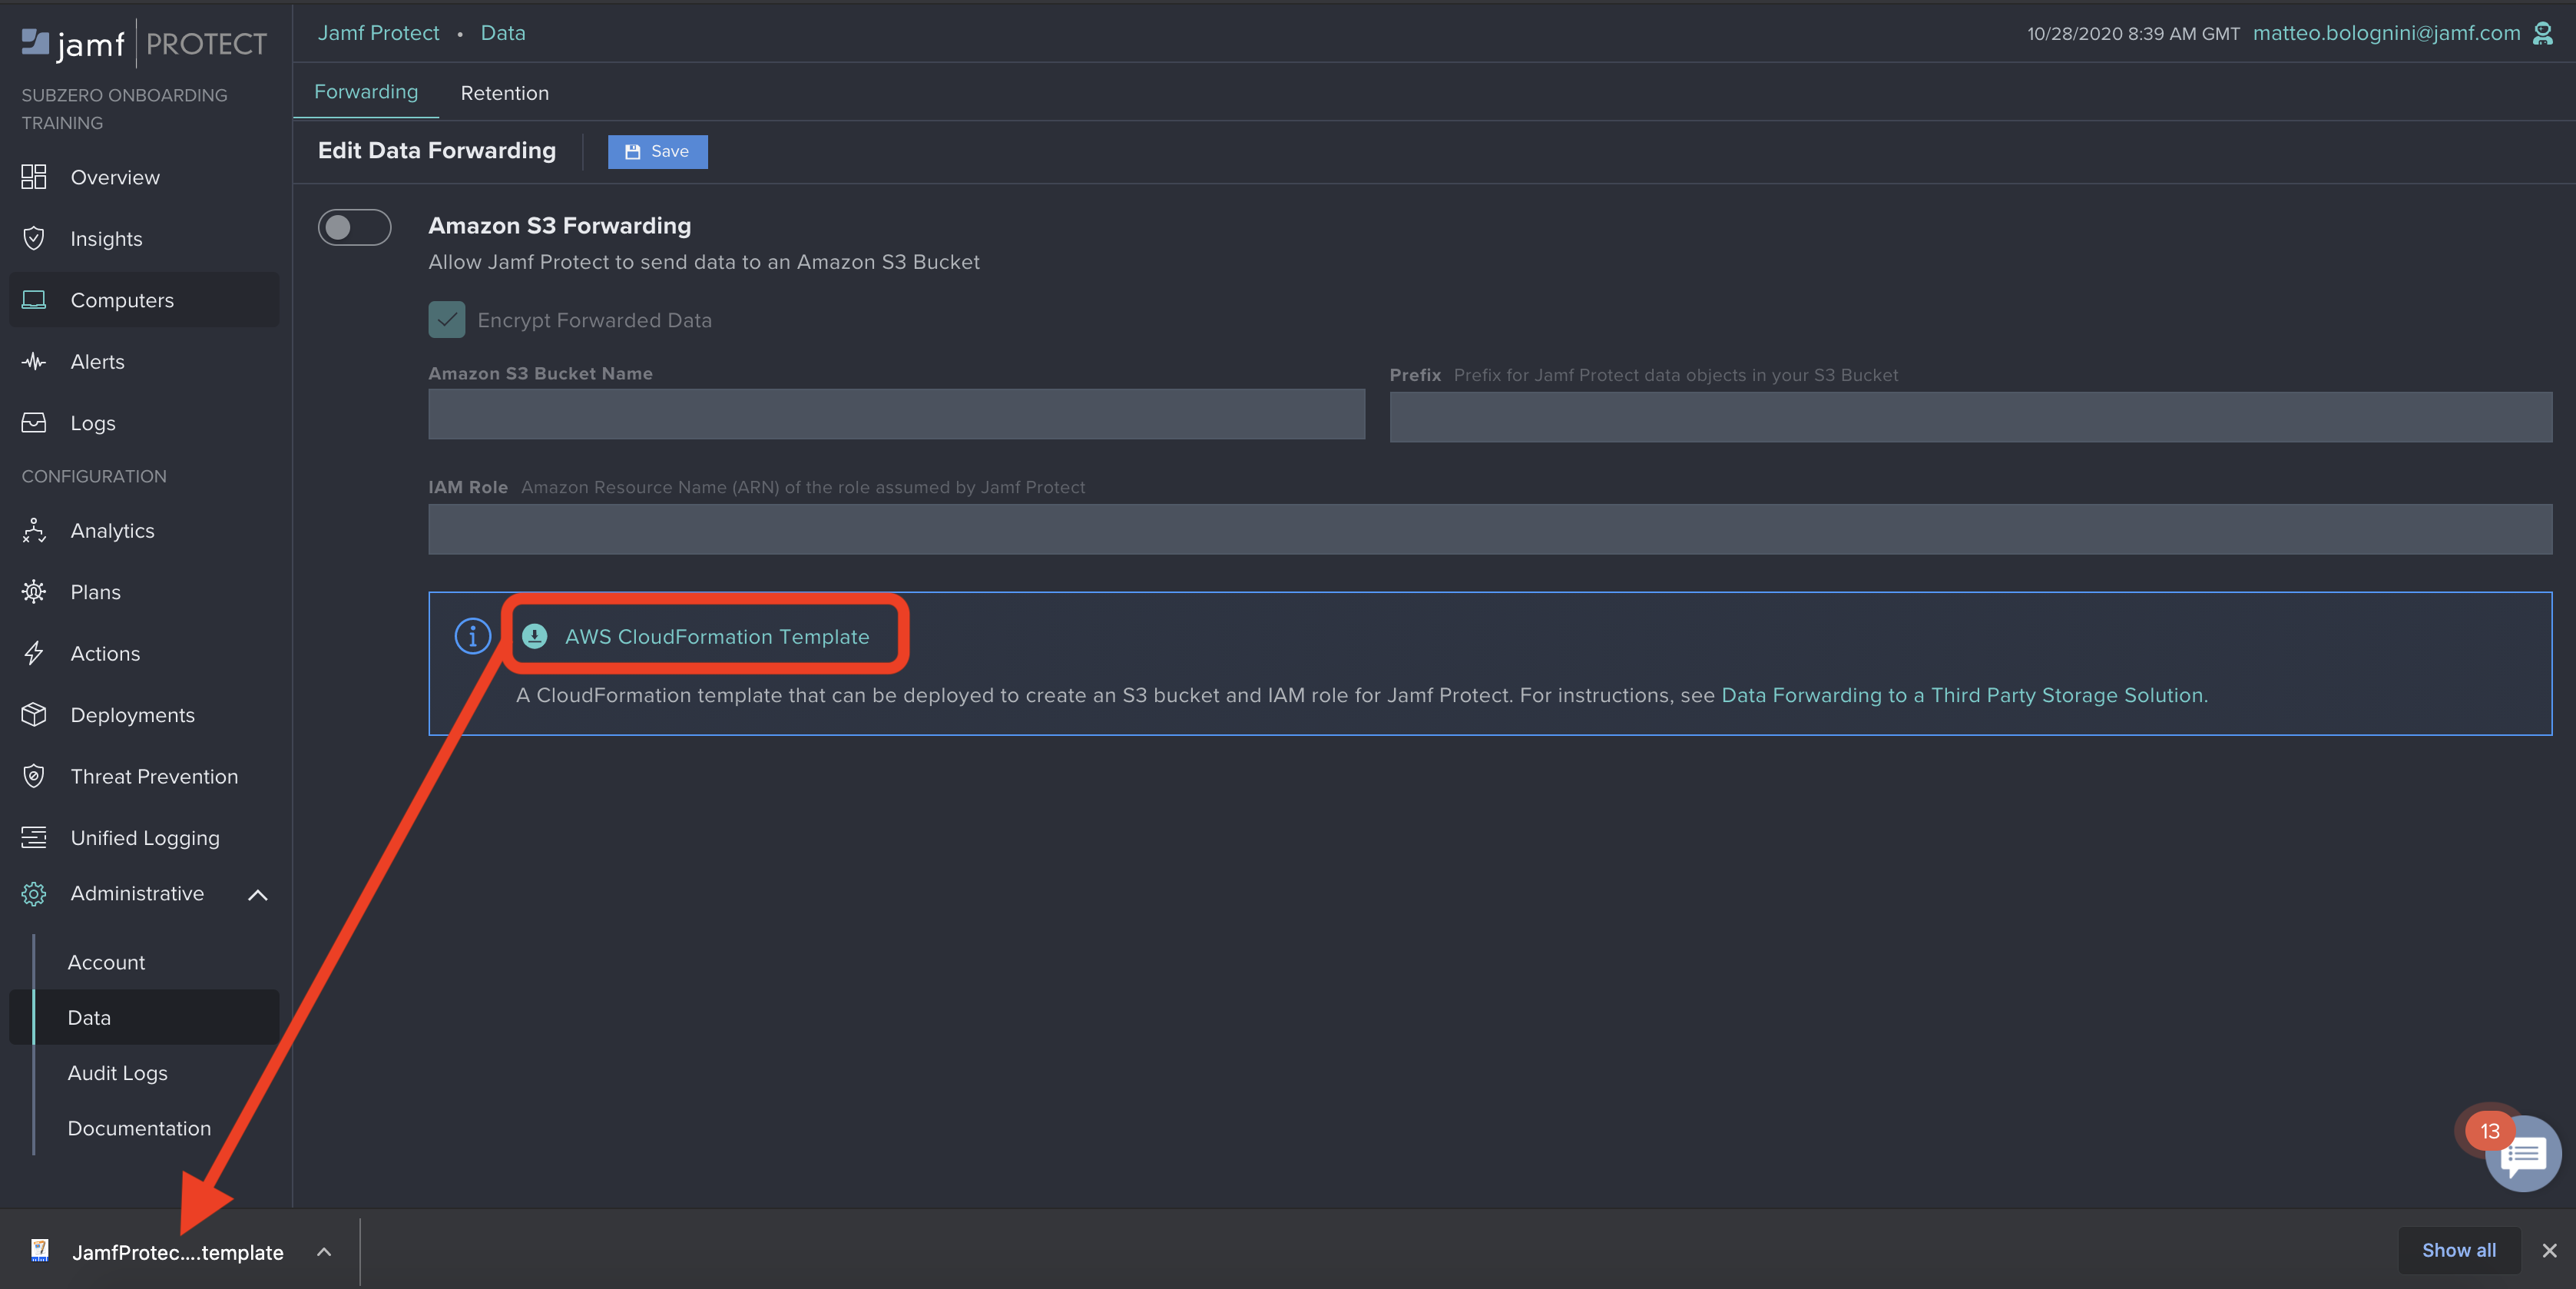Click the Jamf Protect logo

point(144,43)
